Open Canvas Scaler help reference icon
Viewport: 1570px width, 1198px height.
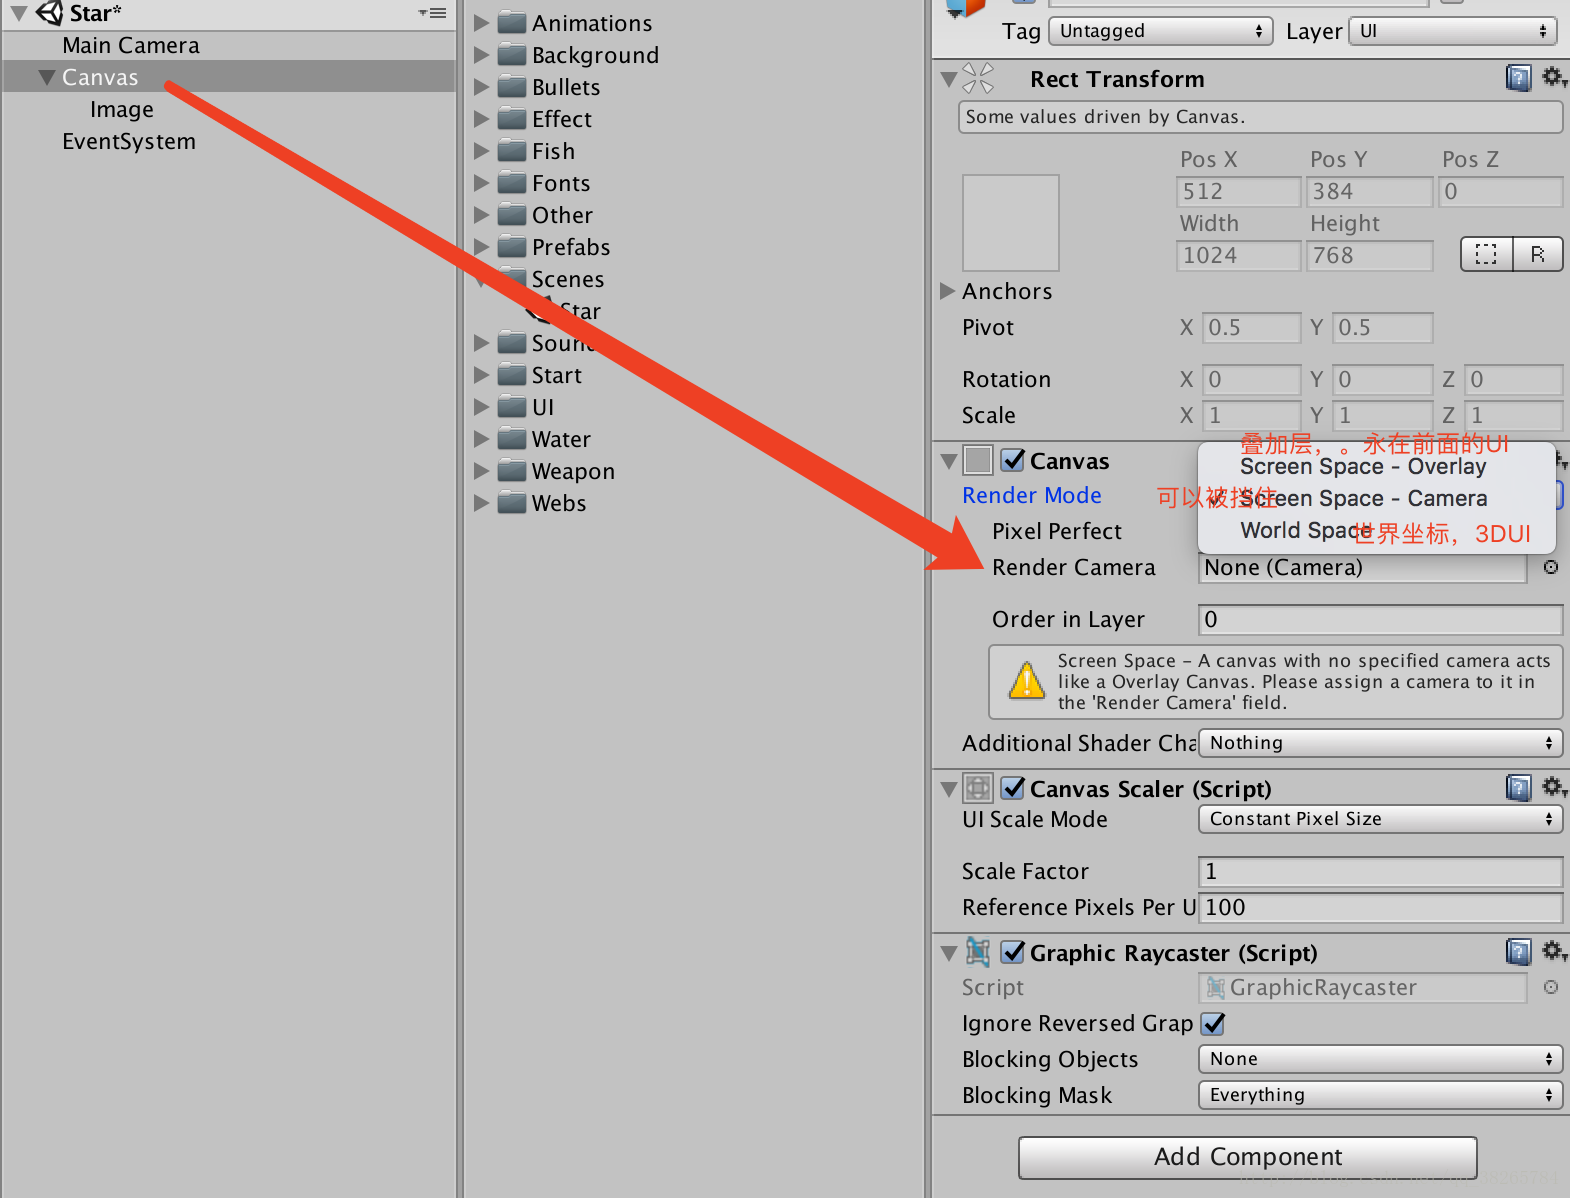[x=1518, y=788]
